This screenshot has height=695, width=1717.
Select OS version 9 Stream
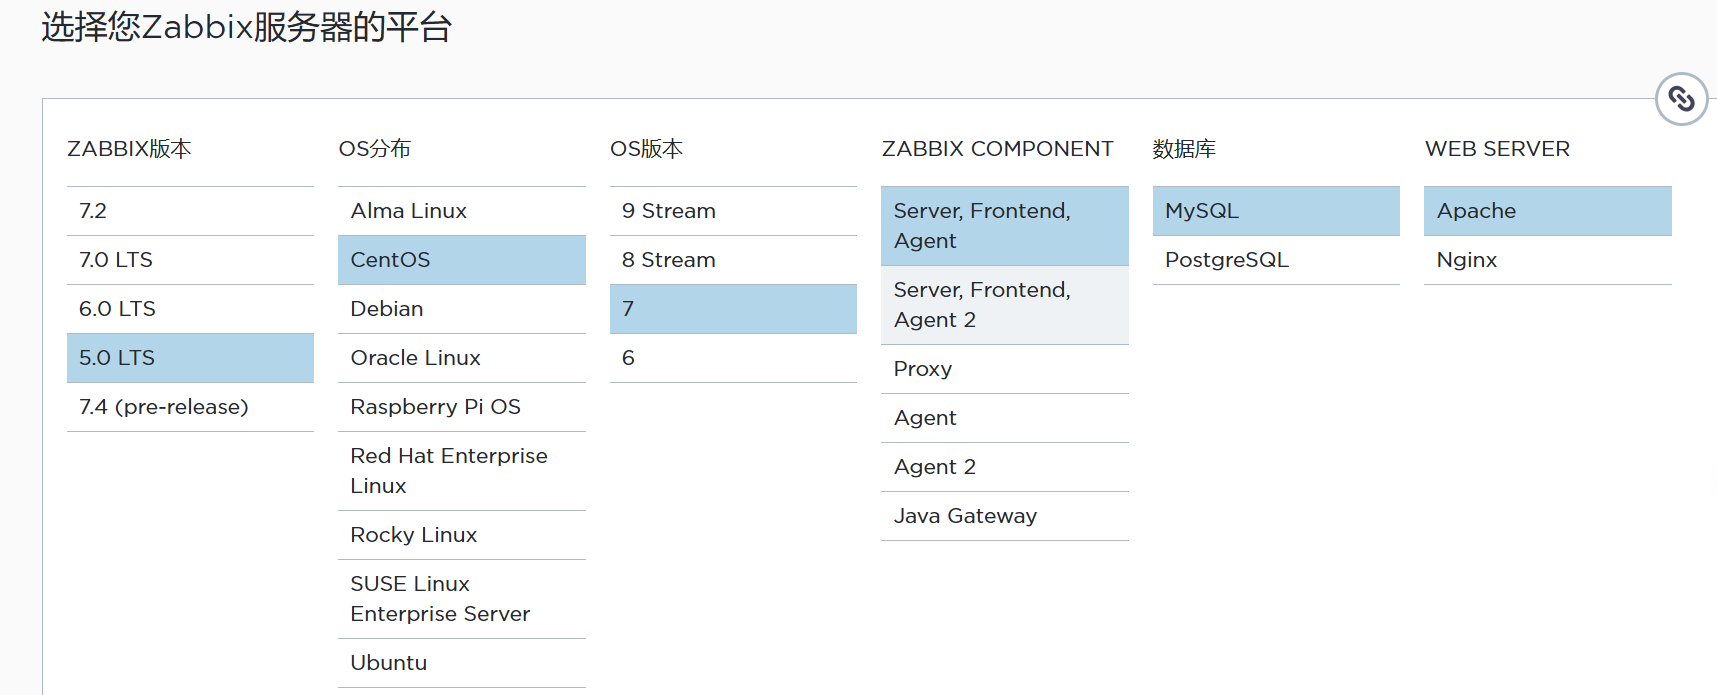733,211
